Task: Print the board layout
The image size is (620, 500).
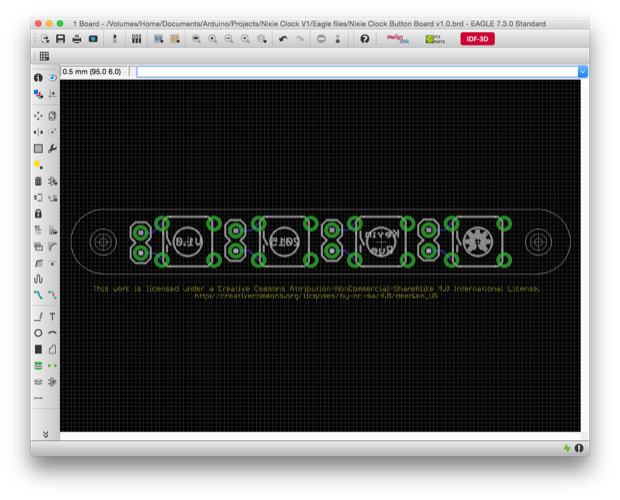Action: [x=77, y=39]
